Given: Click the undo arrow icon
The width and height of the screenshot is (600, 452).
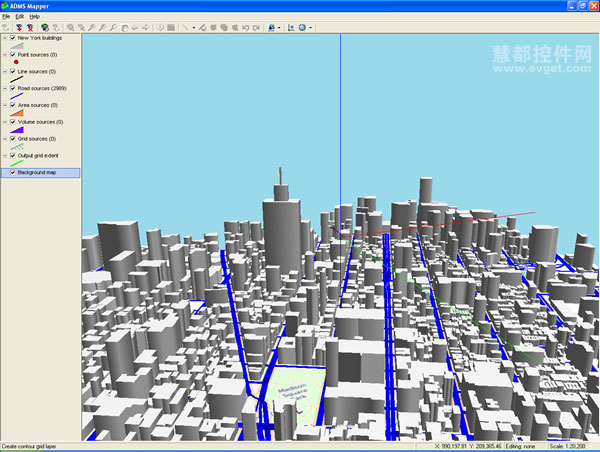Looking at the screenshot, I should [246, 28].
